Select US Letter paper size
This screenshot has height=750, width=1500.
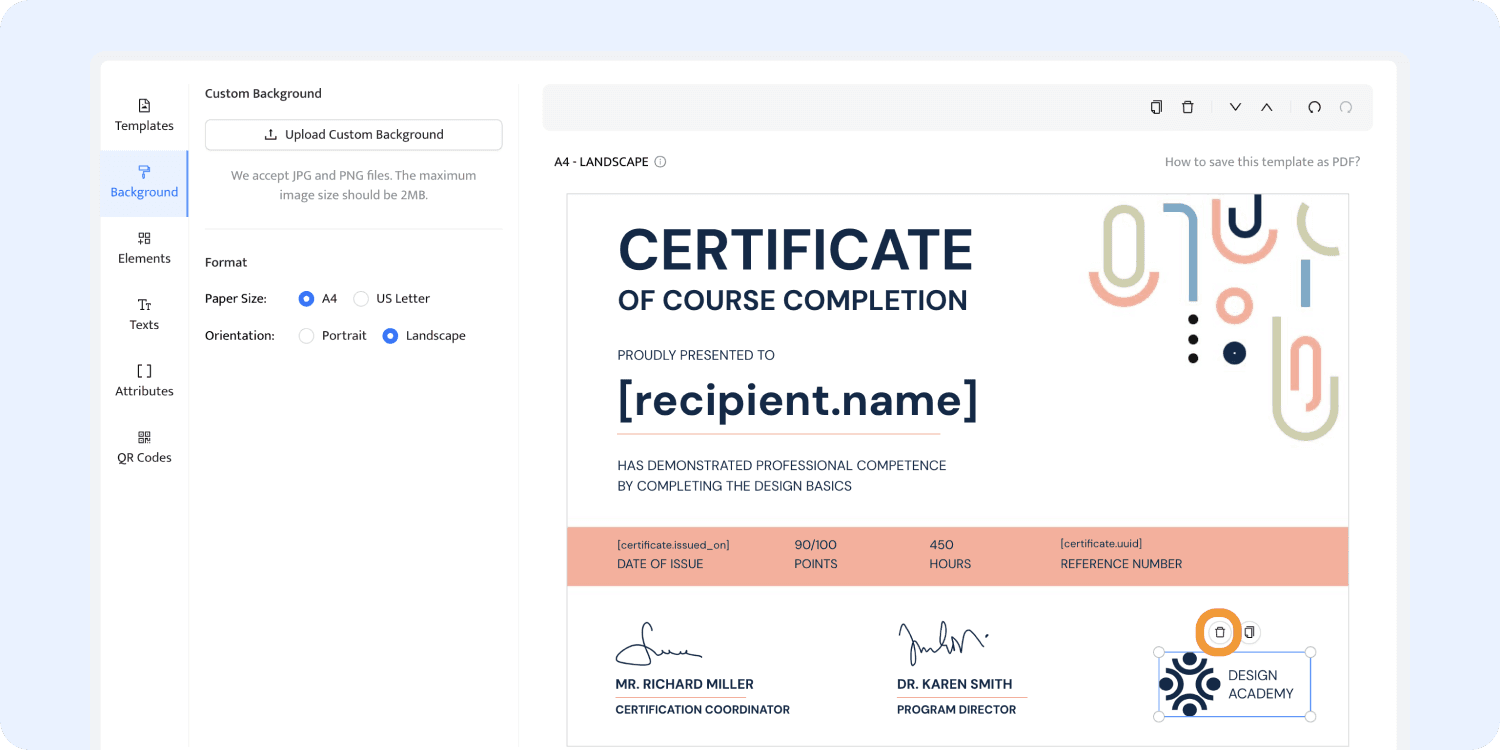click(361, 299)
